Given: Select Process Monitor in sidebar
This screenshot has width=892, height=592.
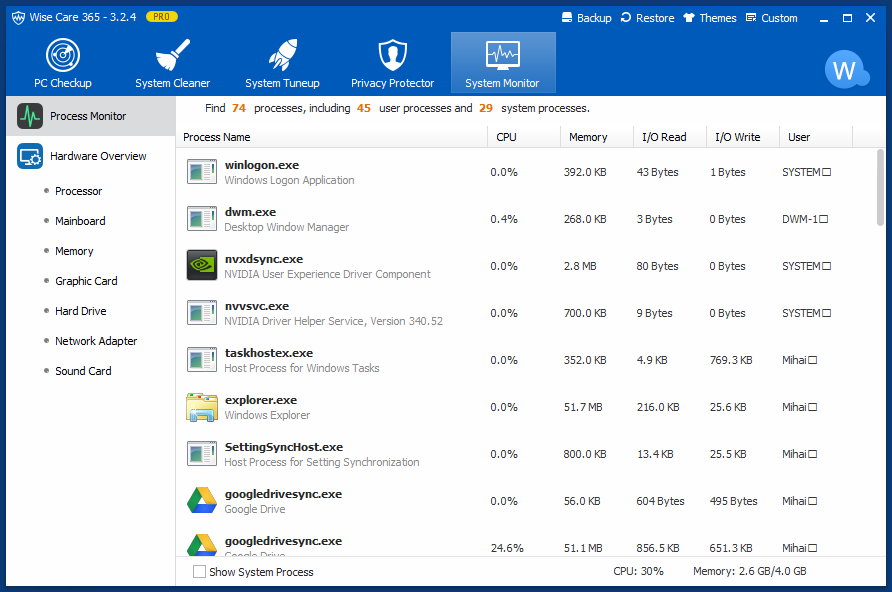Looking at the screenshot, I should (91, 116).
